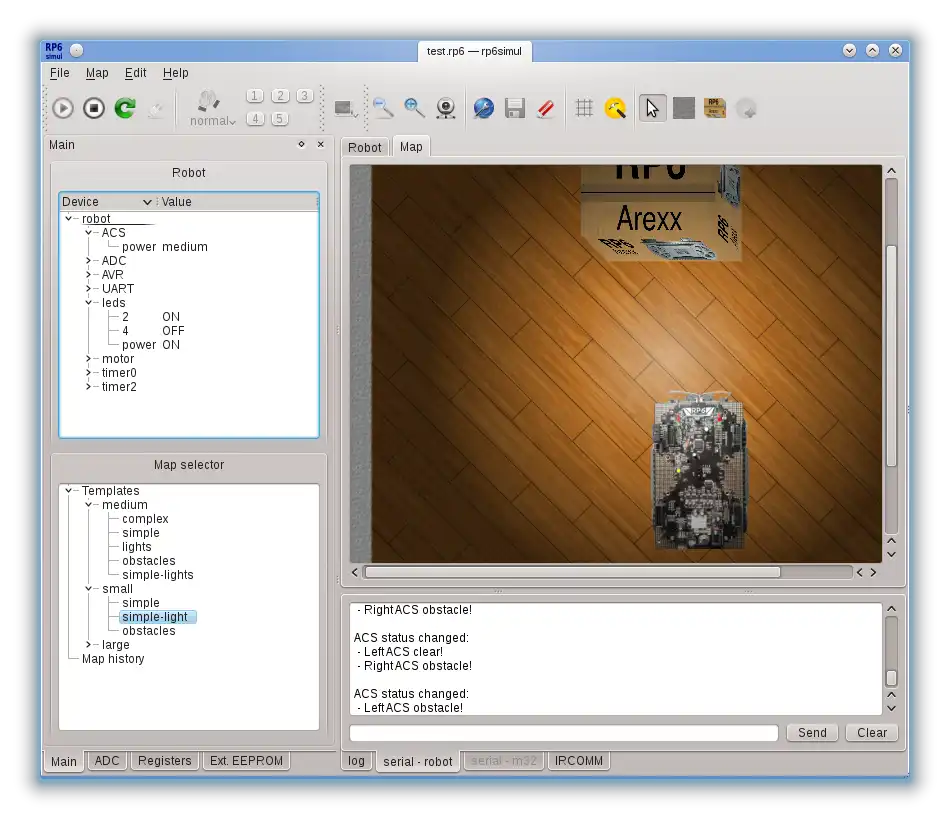
Task: Click the green reload plugin icon
Action: (x=125, y=108)
